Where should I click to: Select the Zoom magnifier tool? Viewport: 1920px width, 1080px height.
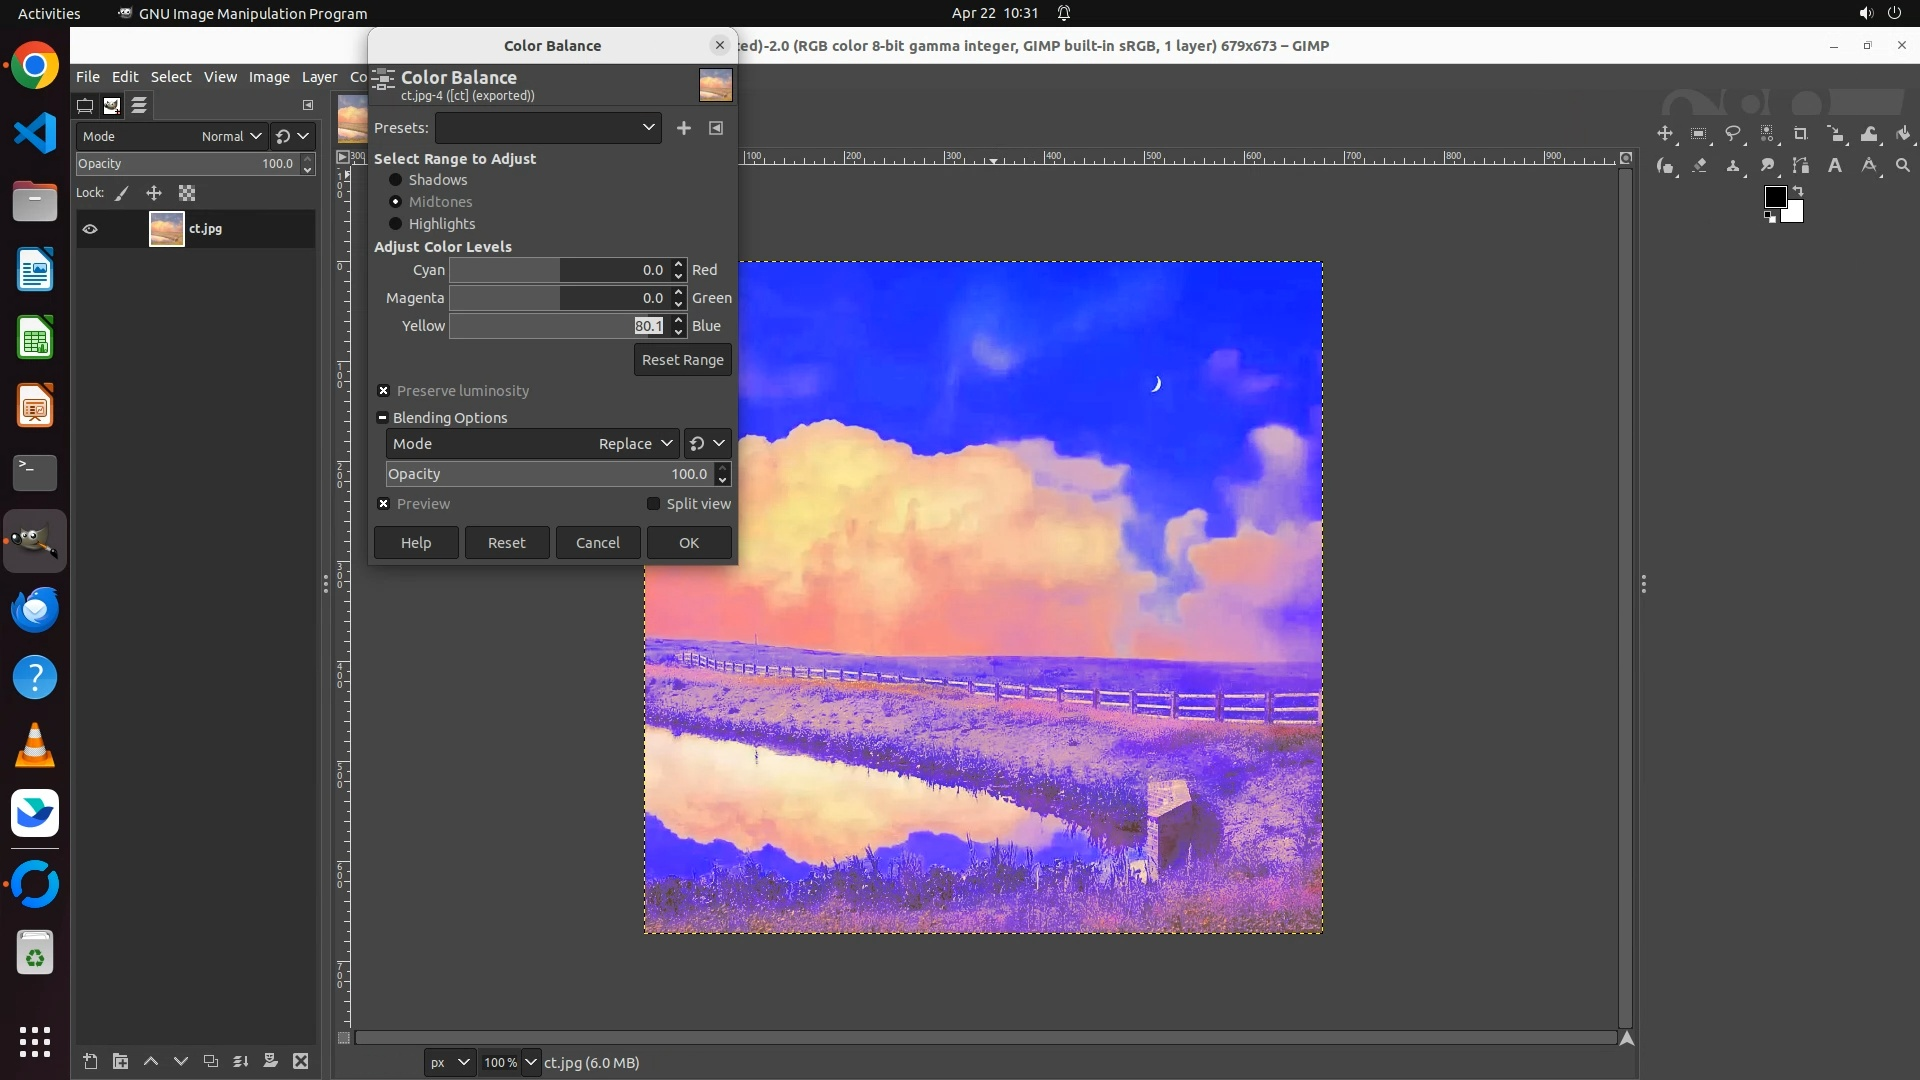1903,165
